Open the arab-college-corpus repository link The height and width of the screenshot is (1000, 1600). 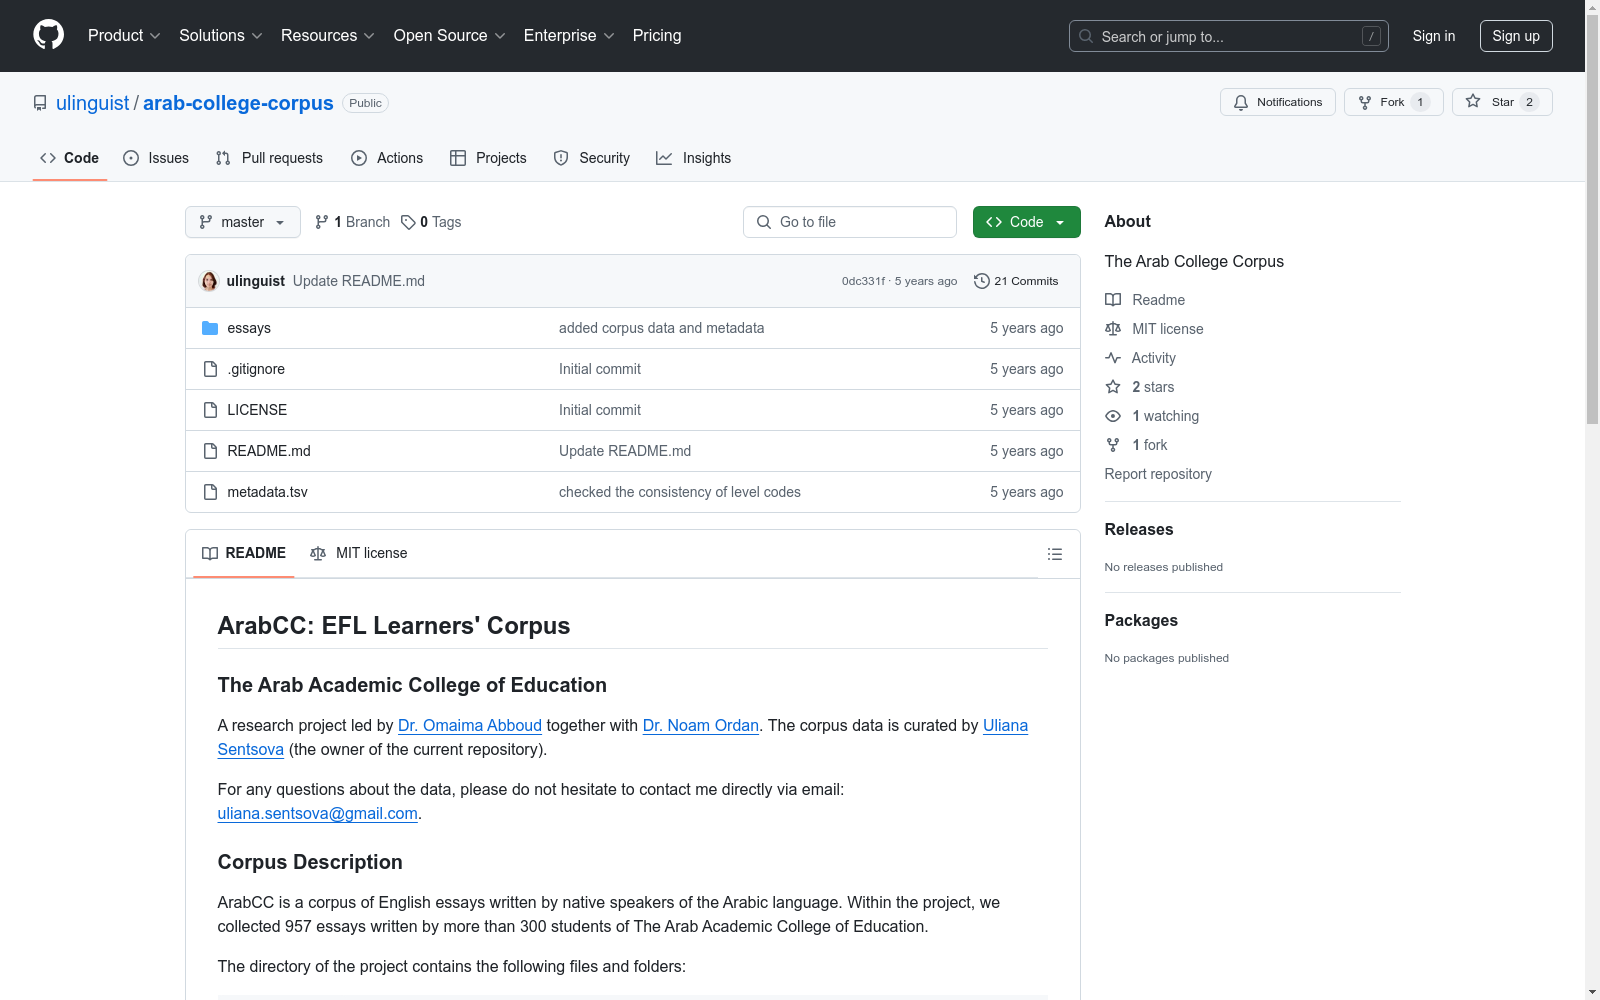click(x=238, y=103)
